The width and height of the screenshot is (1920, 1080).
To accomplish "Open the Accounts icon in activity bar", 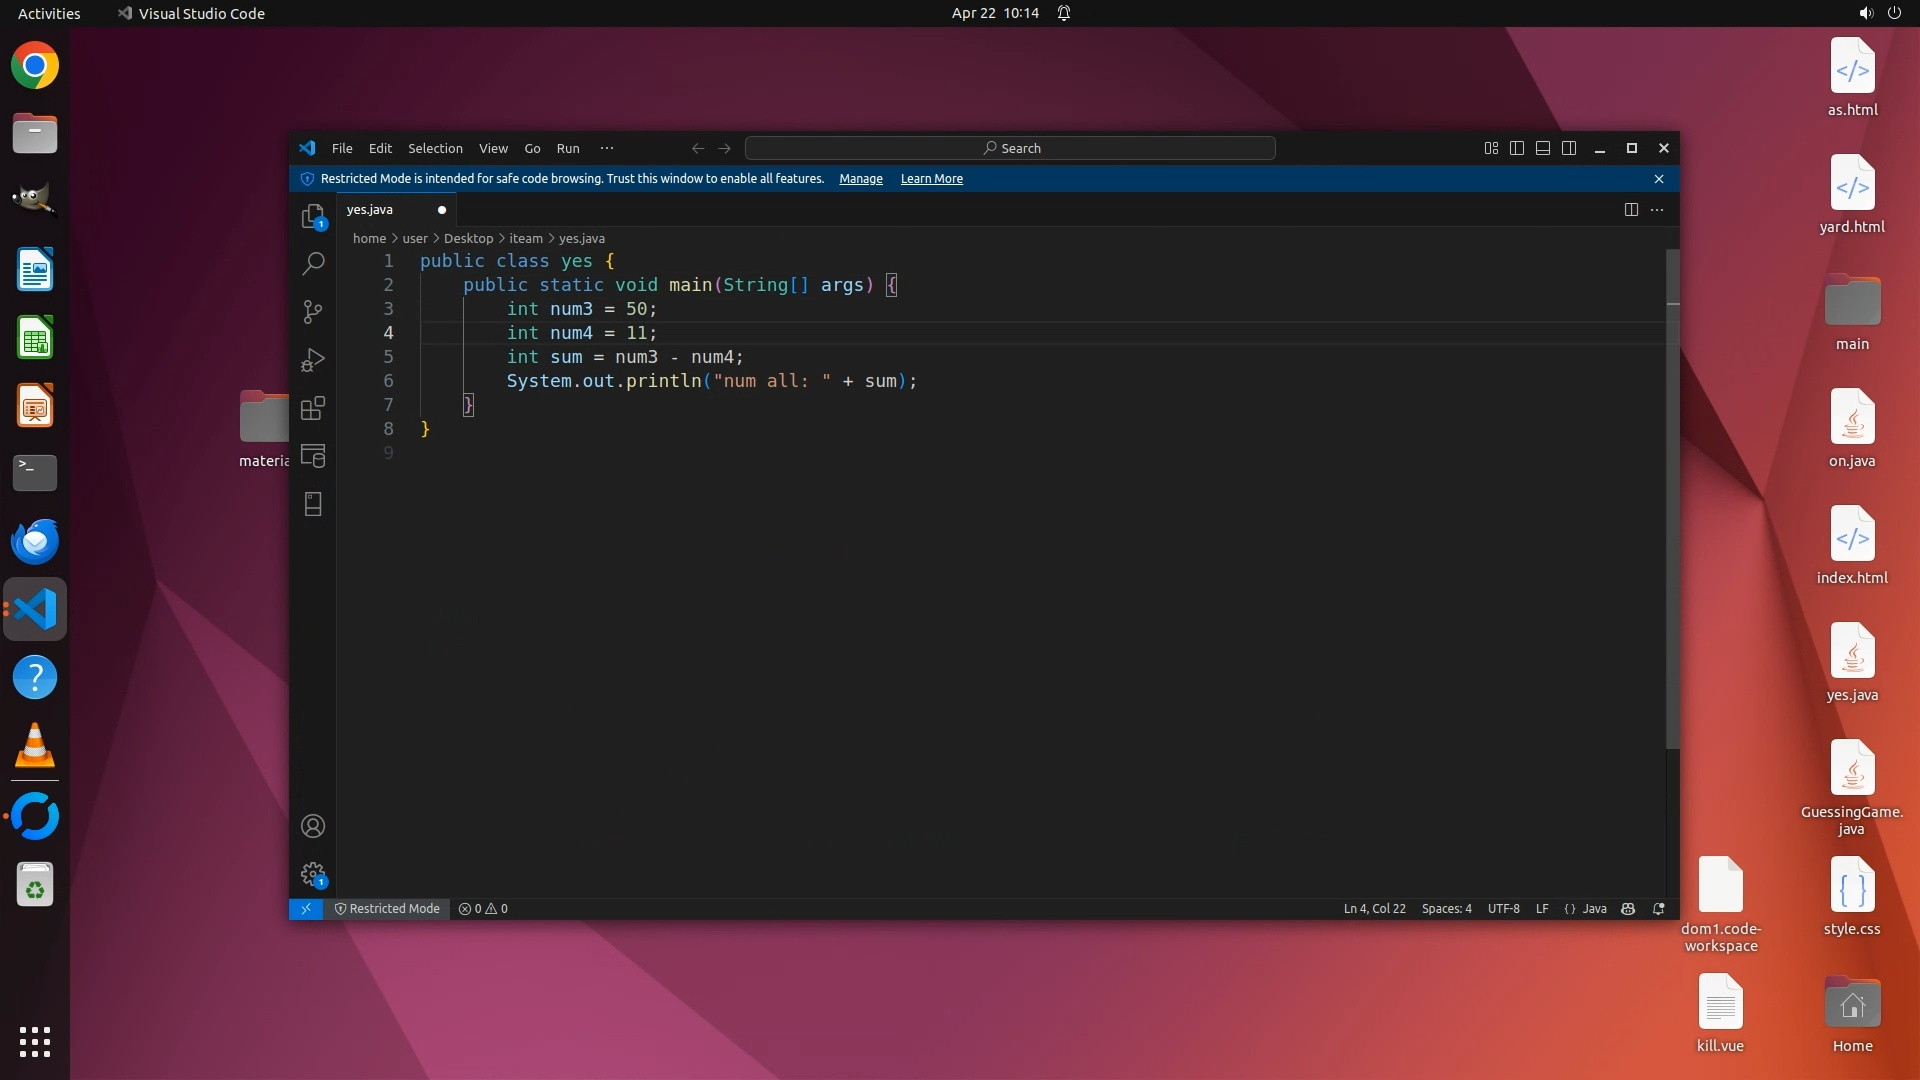I will (313, 826).
